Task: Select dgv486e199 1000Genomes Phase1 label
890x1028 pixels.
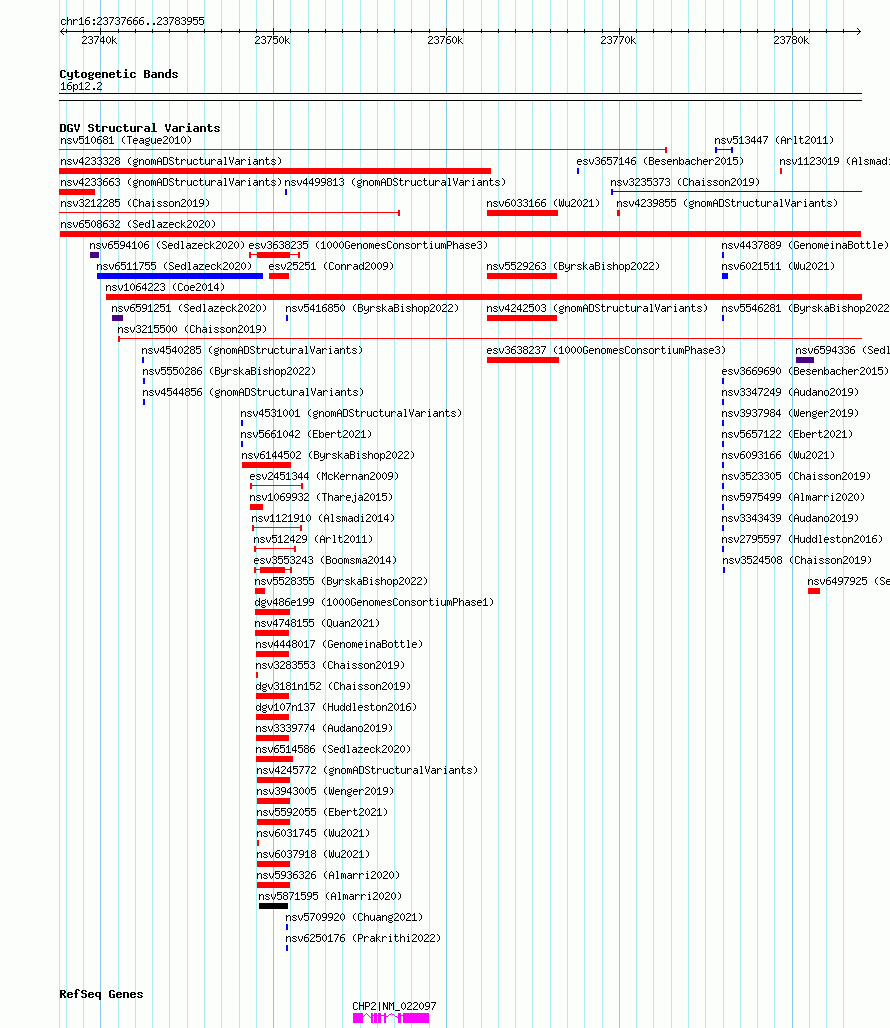Action: click(x=374, y=602)
